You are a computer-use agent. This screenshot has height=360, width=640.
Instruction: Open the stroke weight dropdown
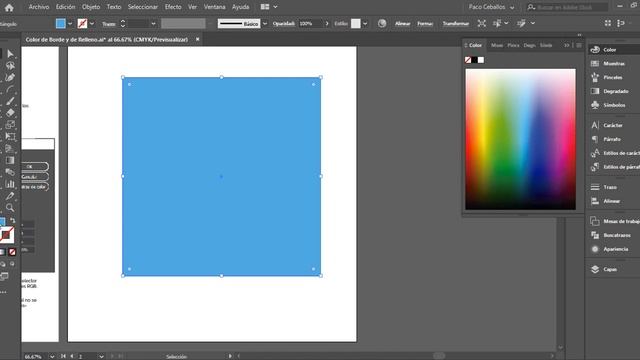[x=153, y=24]
